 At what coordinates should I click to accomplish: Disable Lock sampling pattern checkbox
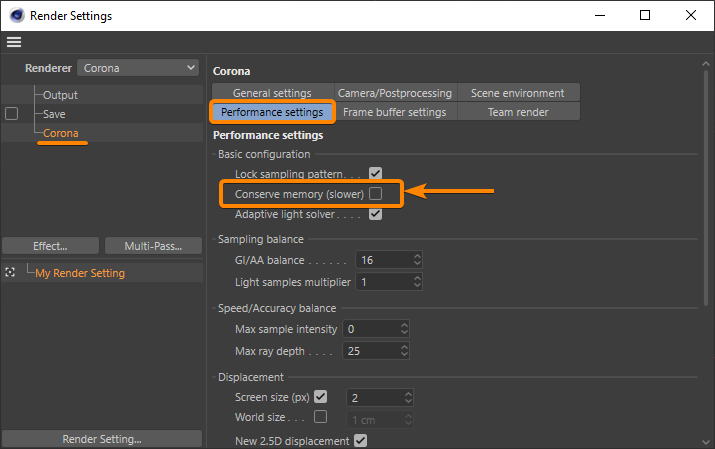[x=376, y=174]
